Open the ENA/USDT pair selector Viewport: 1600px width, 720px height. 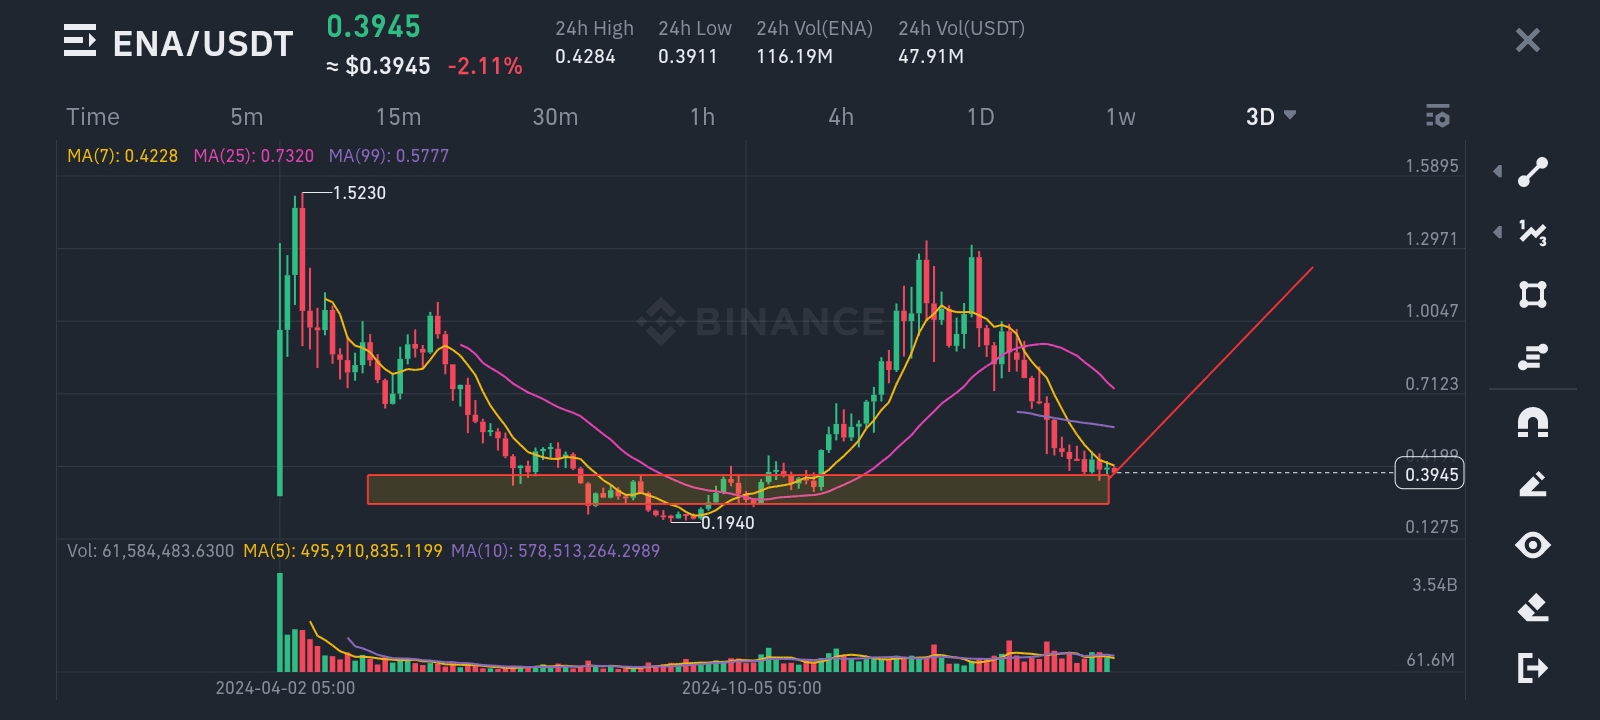coord(203,43)
